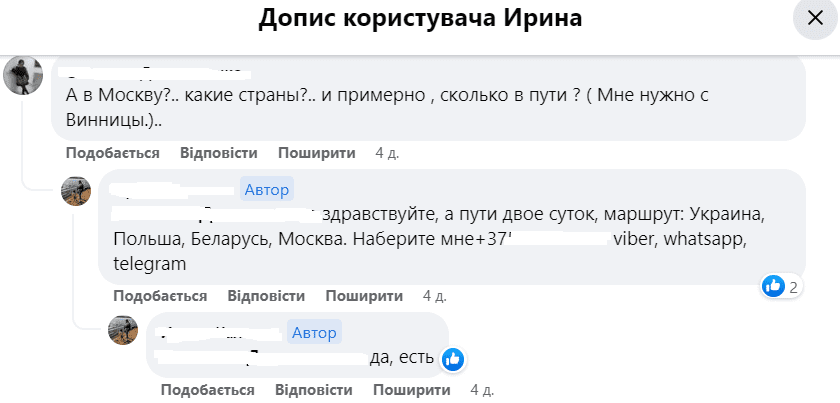This screenshot has width=840, height=403.
Task: Click the "Автор" badge above "да, есть"
Action: click(314, 332)
